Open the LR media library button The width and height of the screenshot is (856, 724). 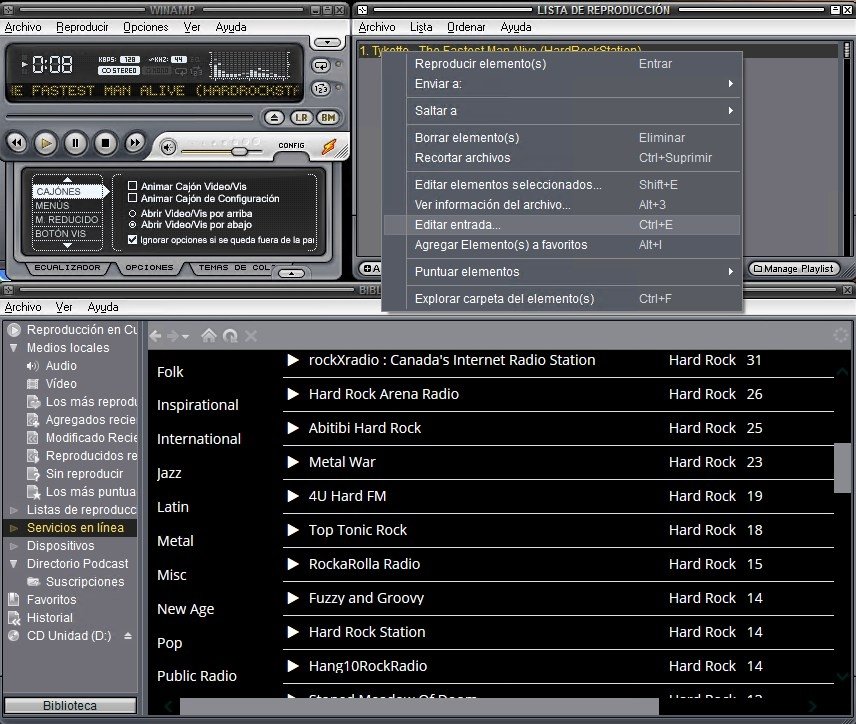(301, 117)
